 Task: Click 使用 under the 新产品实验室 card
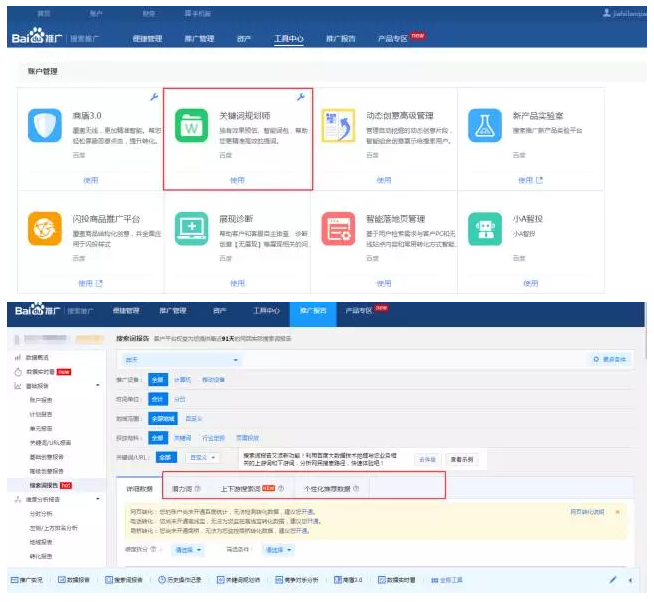click(x=526, y=180)
